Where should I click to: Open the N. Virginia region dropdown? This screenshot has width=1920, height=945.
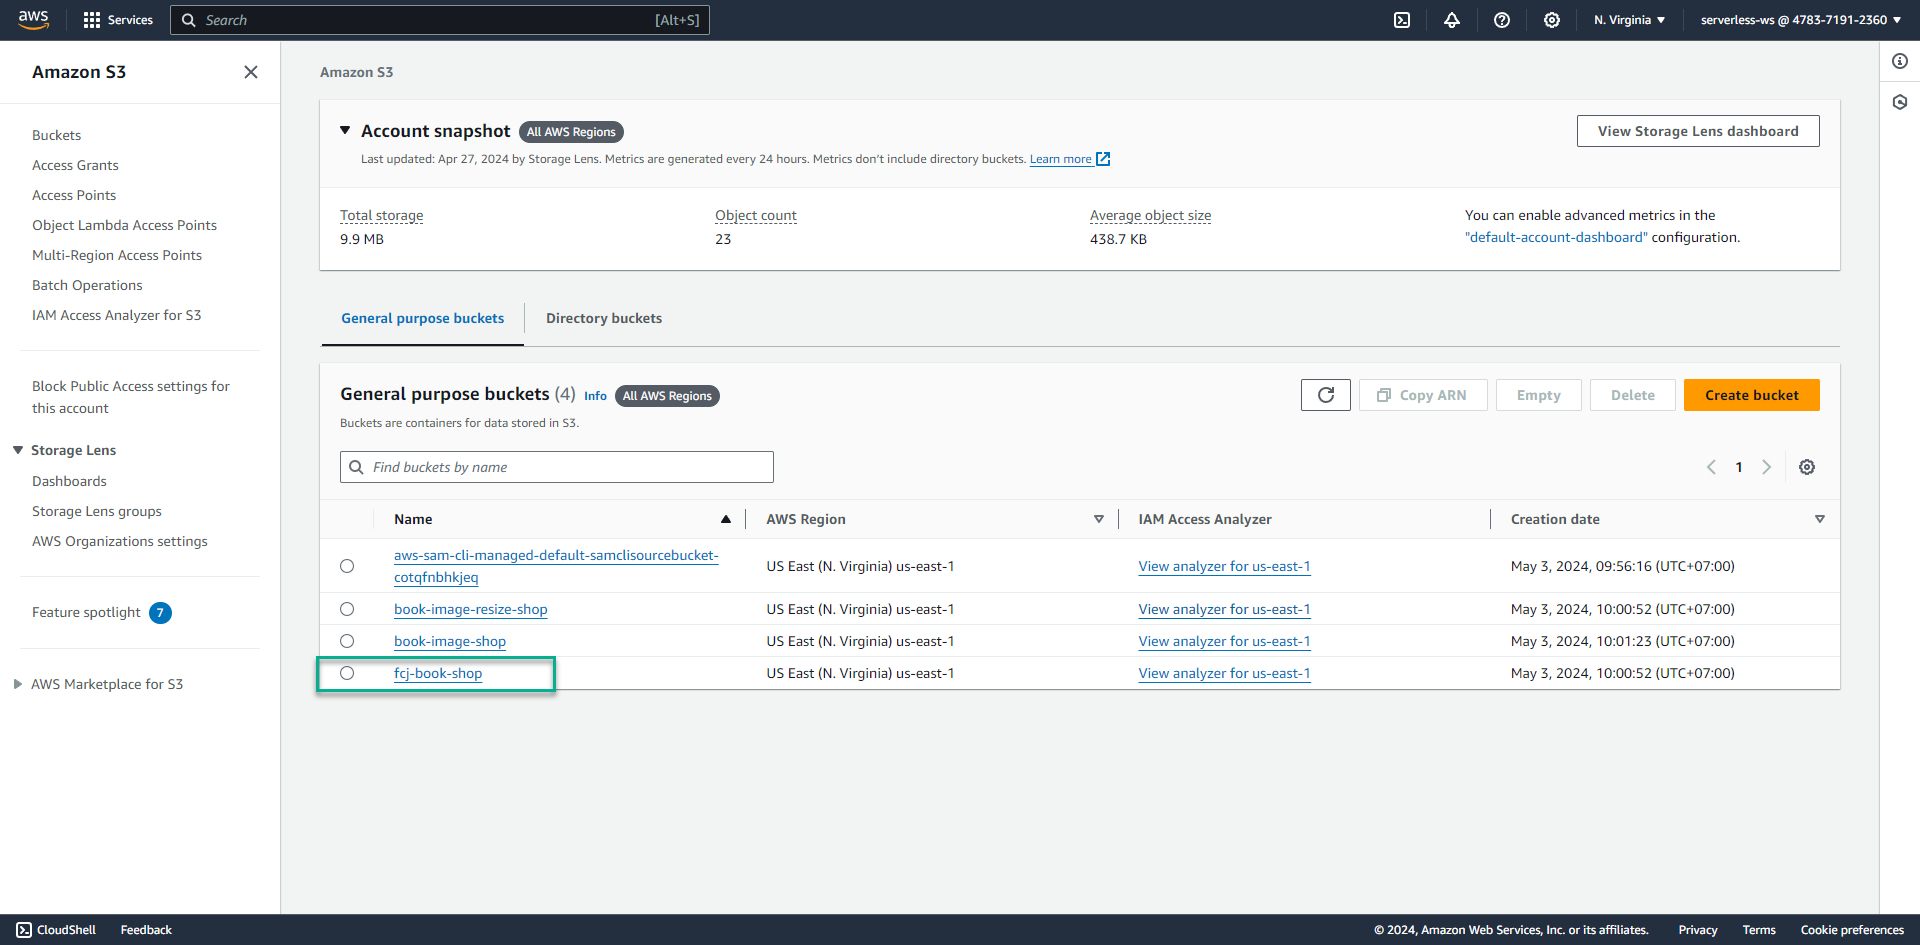(1629, 20)
